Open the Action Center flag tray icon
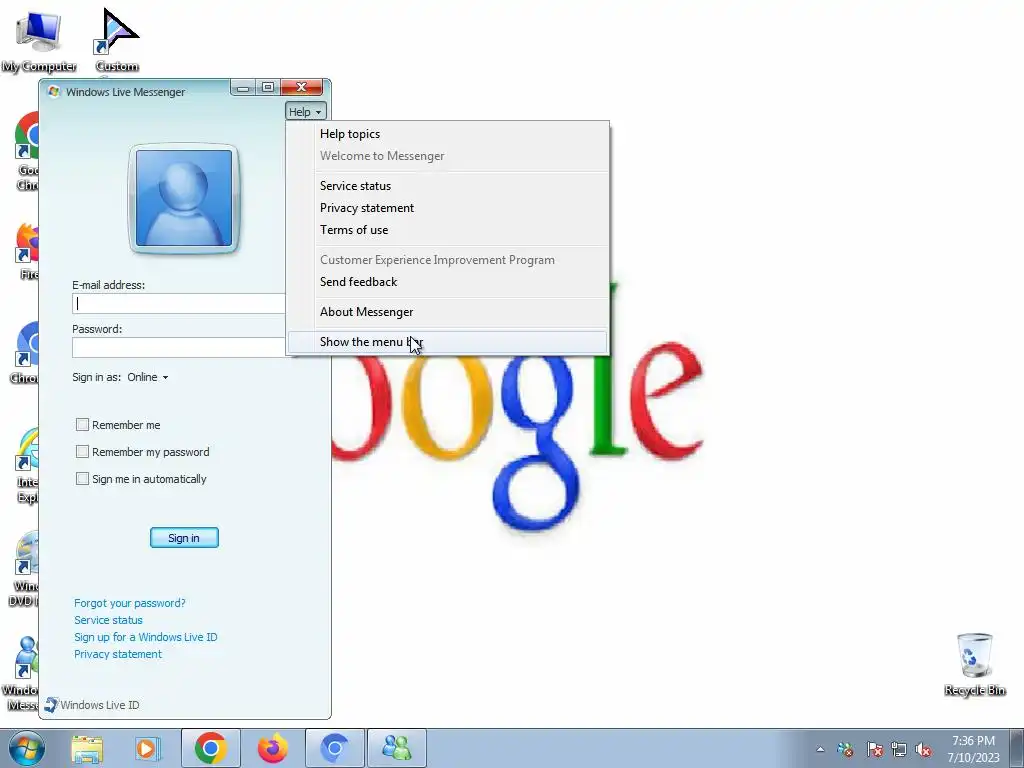Screen dimensions: 1024x768 [x=874, y=749]
